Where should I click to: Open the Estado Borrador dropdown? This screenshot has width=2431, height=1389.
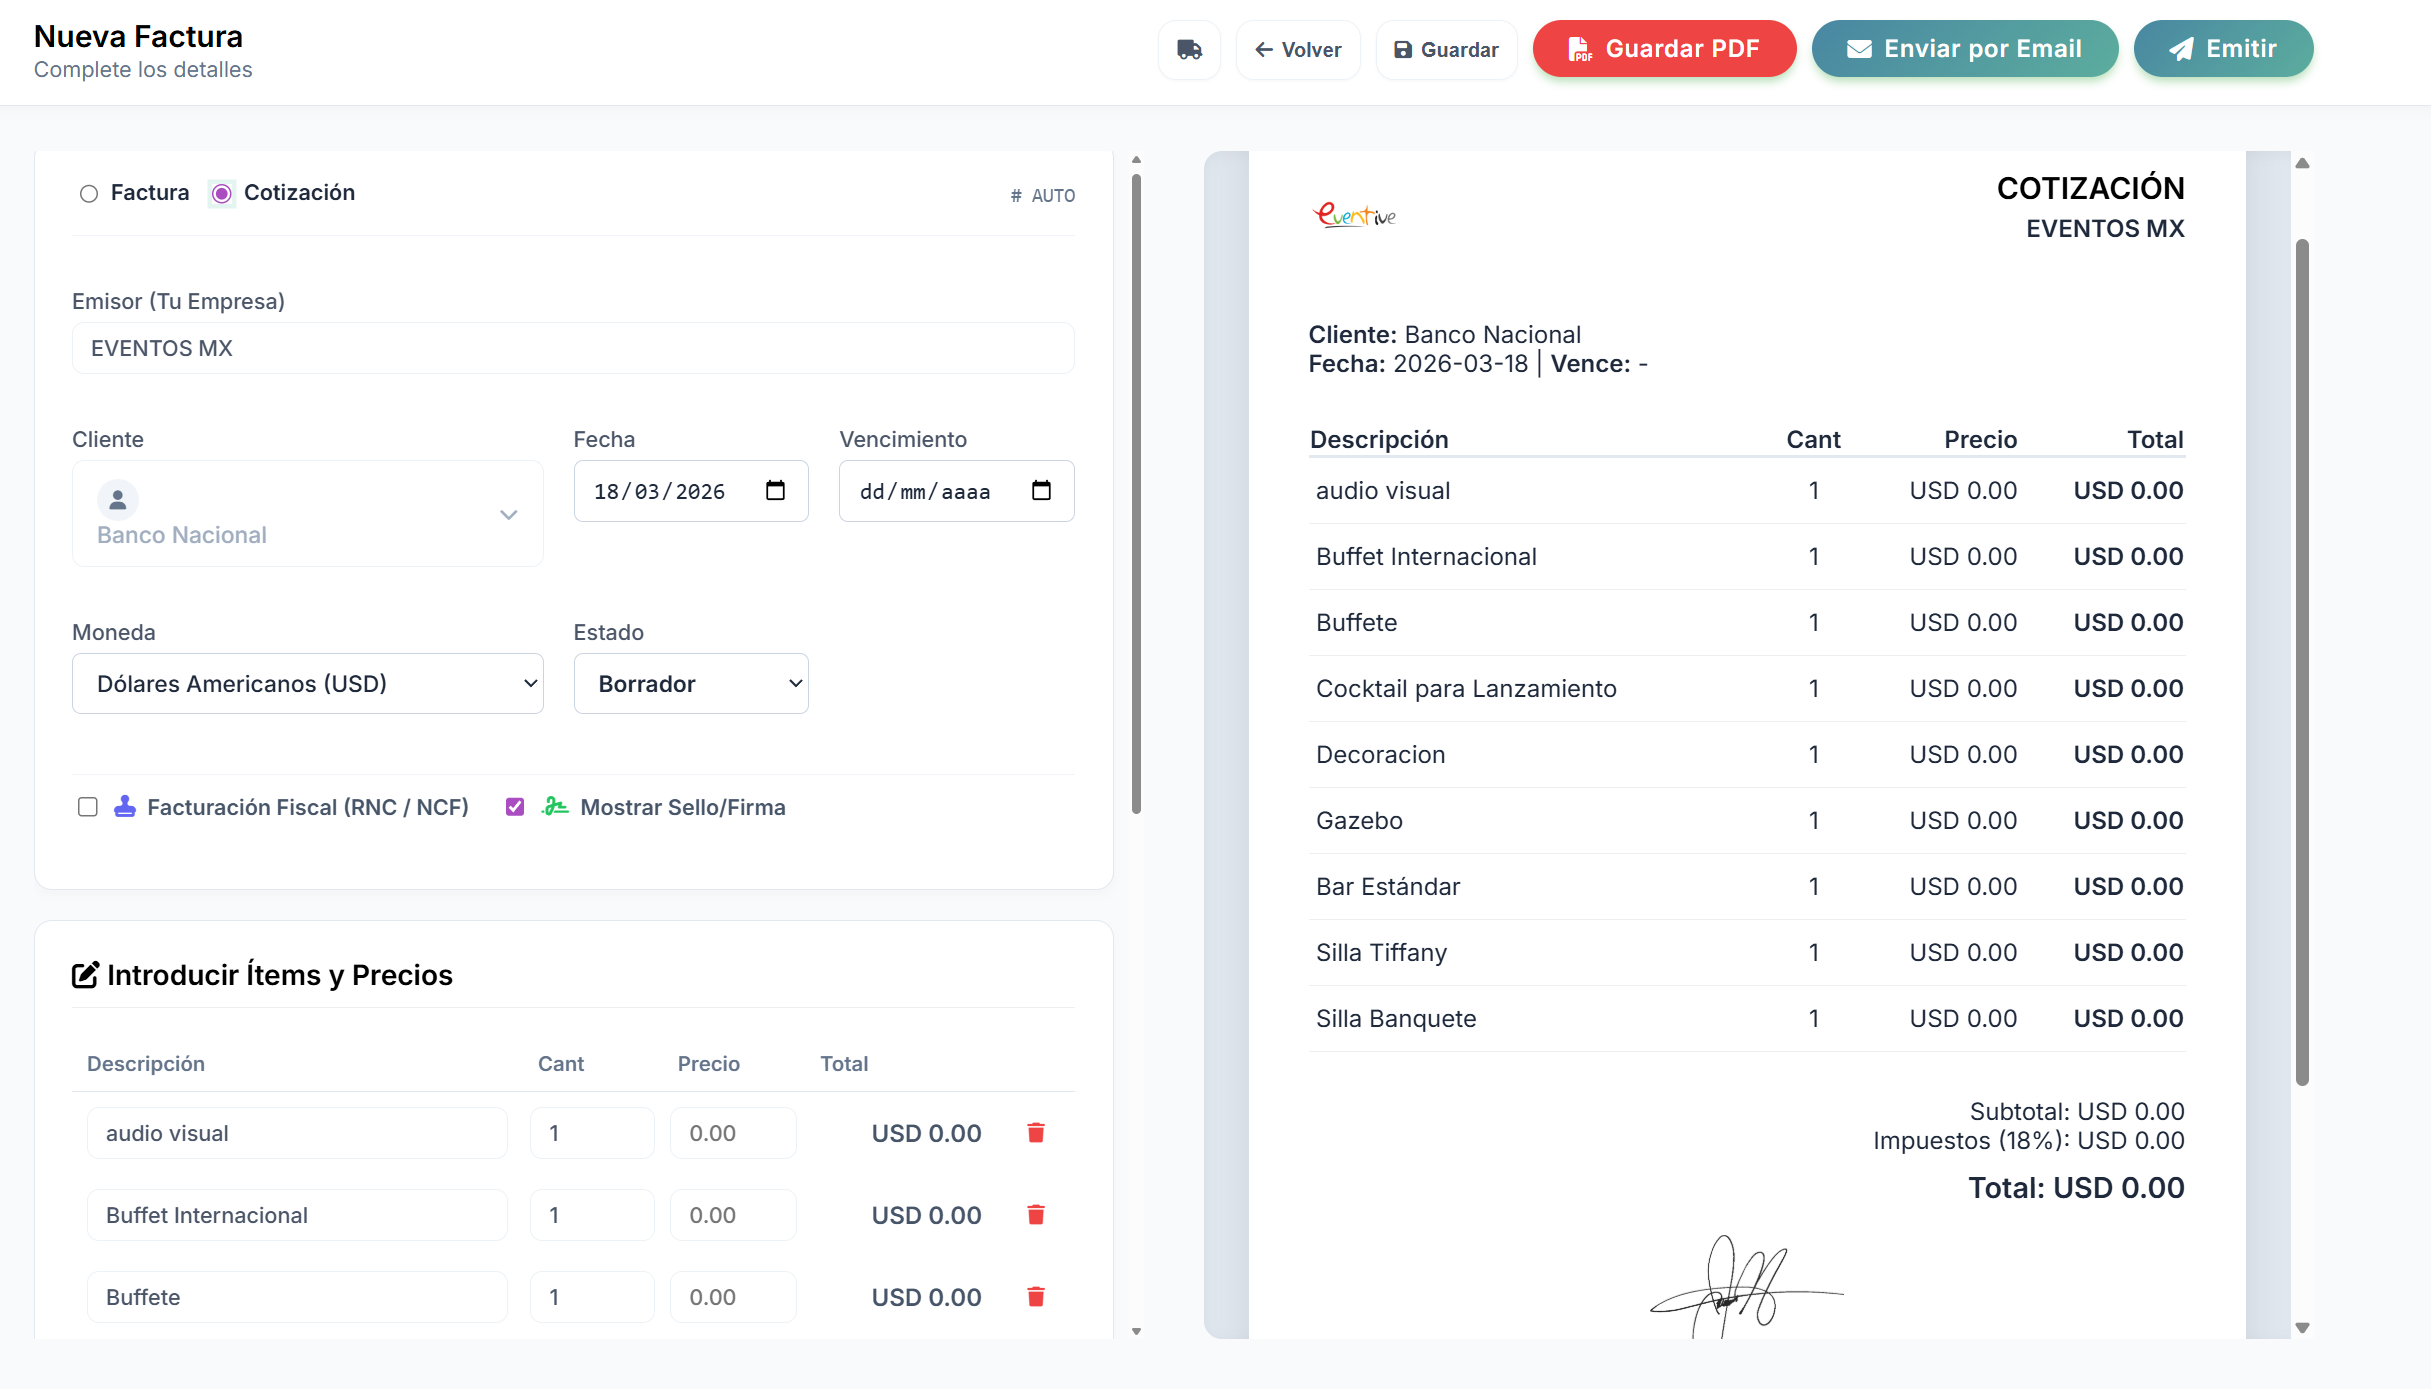coord(691,684)
